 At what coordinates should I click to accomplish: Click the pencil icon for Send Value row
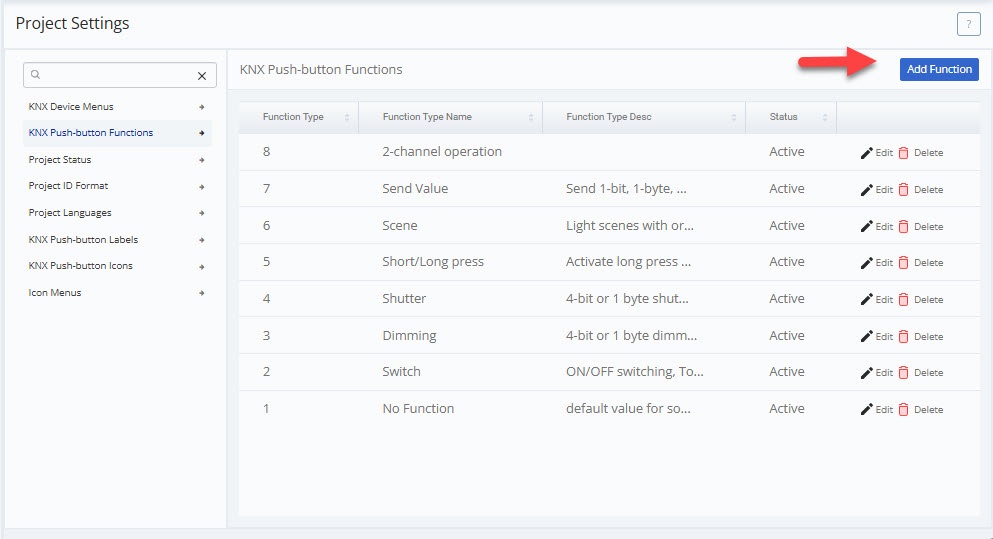coord(866,189)
